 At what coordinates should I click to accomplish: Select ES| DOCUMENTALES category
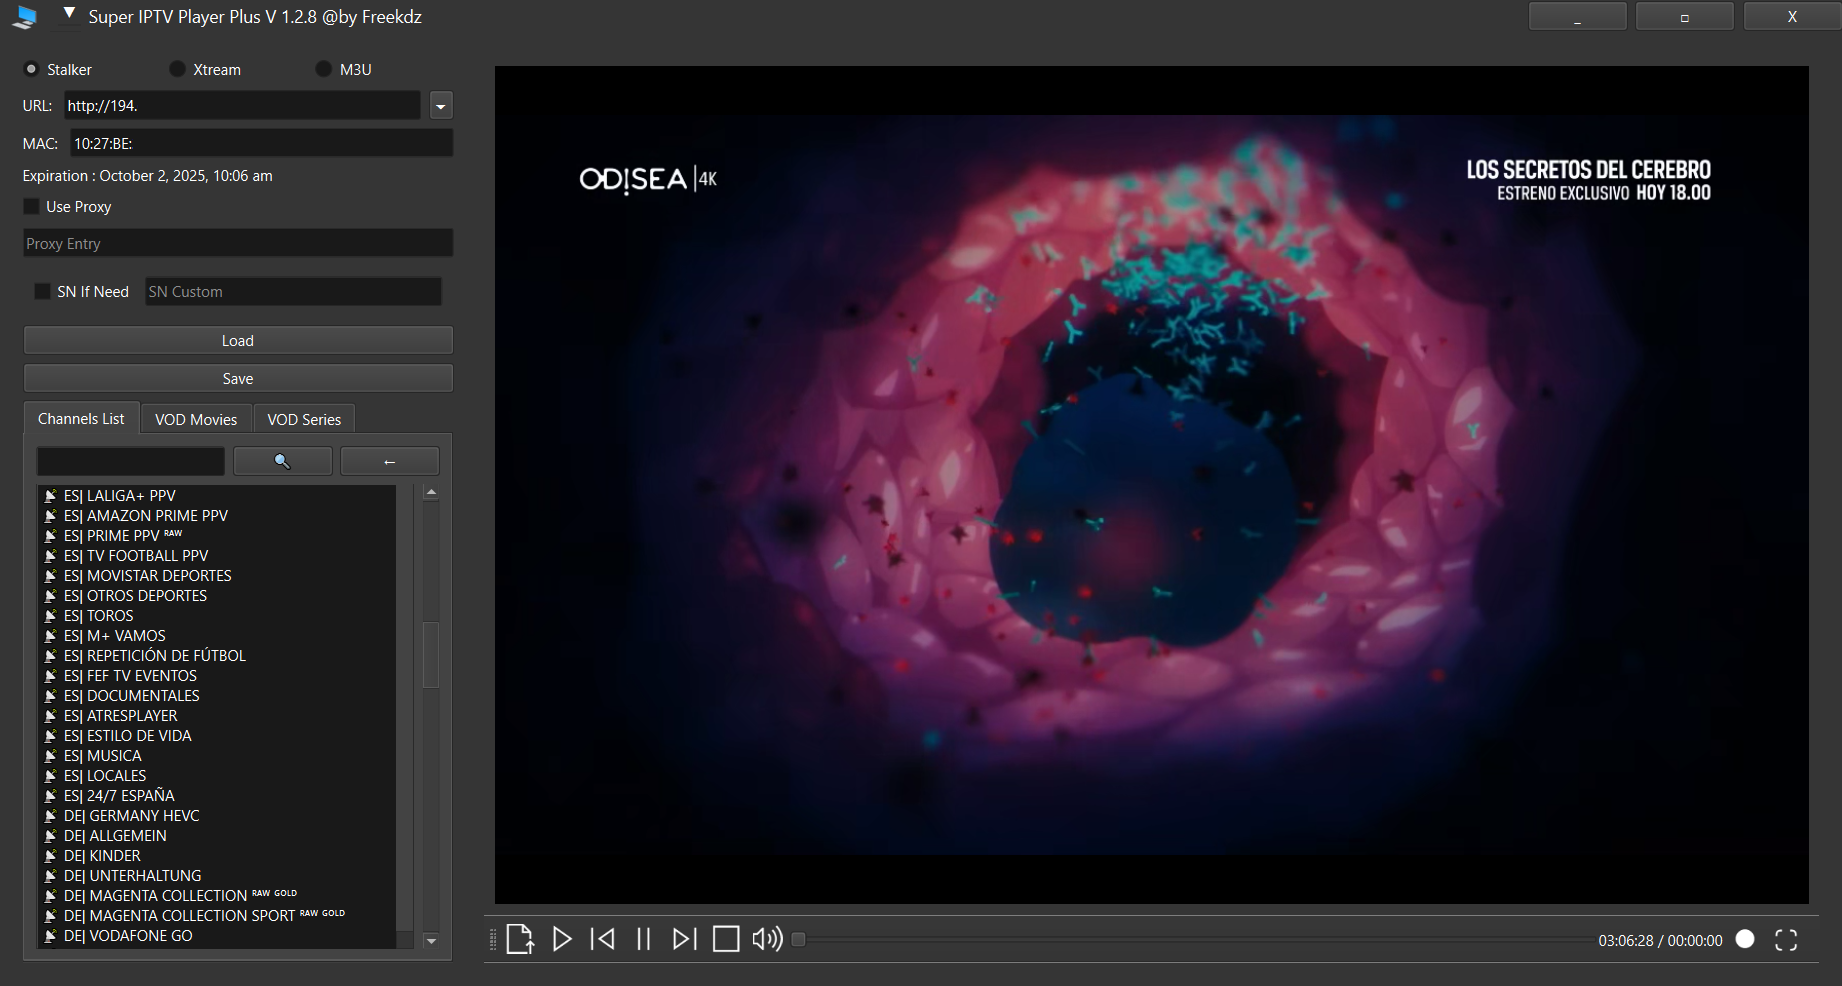tap(217, 695)
